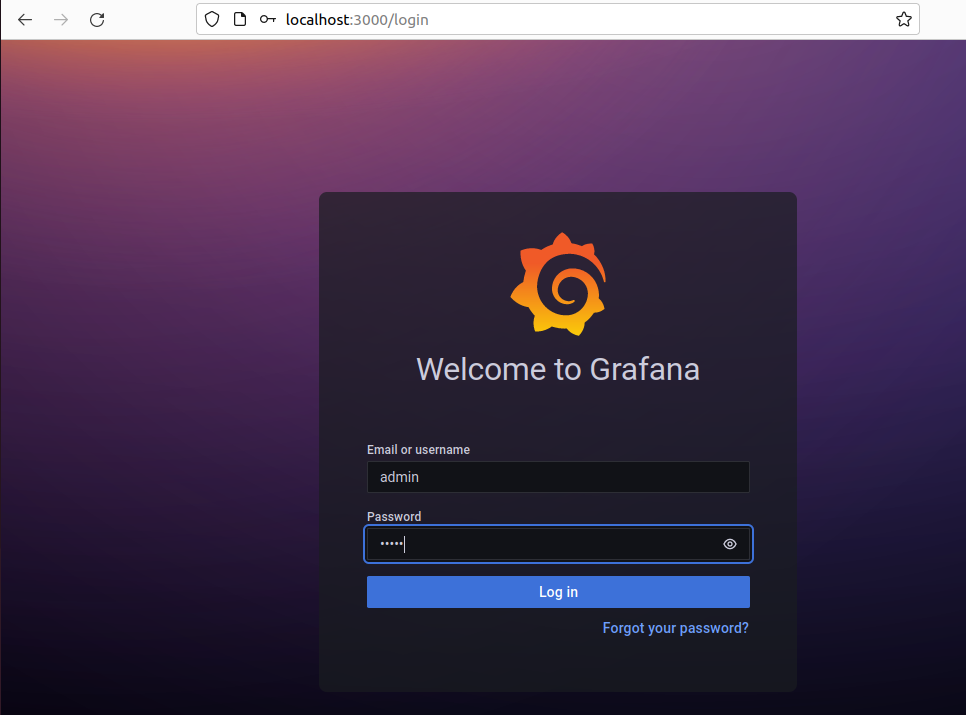Click the Grafana logo
The image size is (966, 715).
point(558,284)
